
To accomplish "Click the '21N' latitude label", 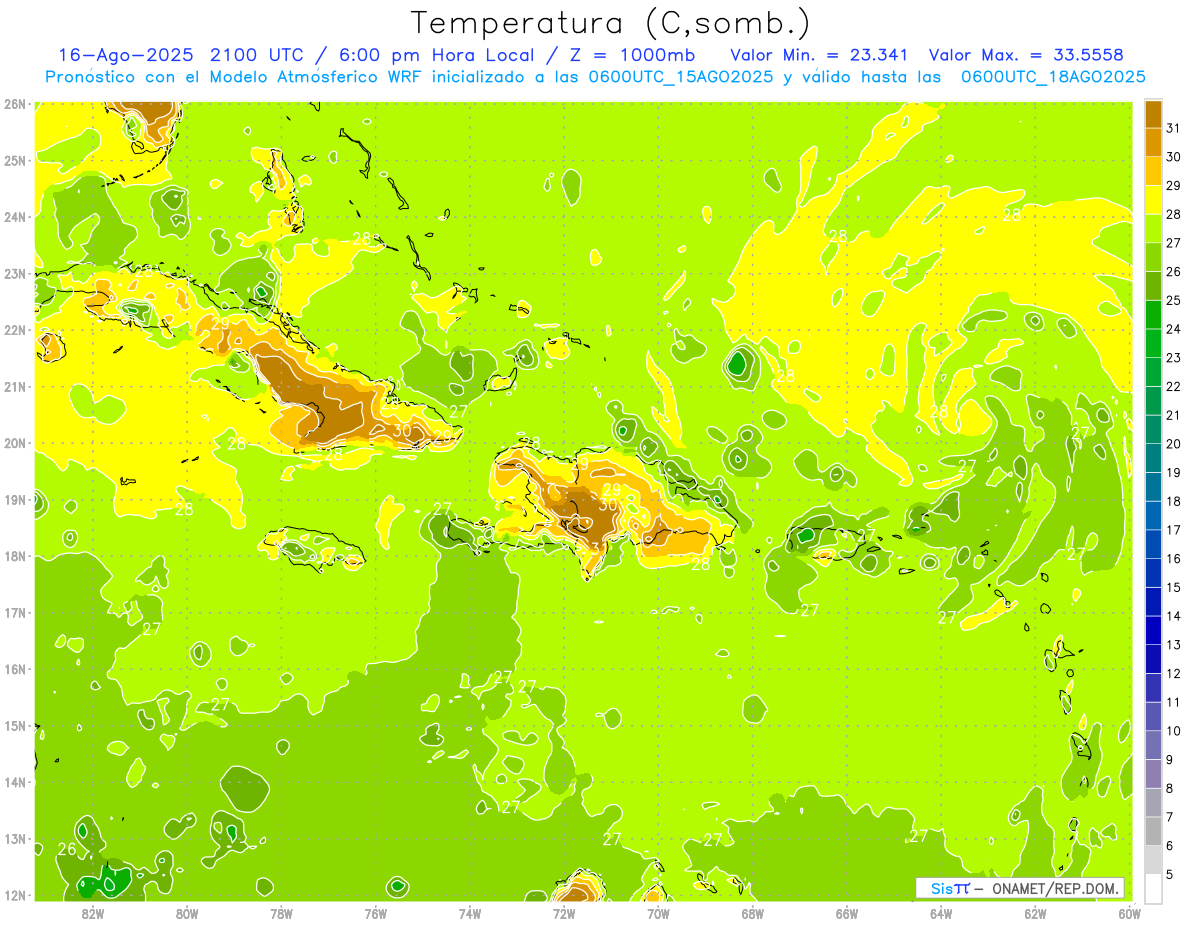I will tap(15, 386).
